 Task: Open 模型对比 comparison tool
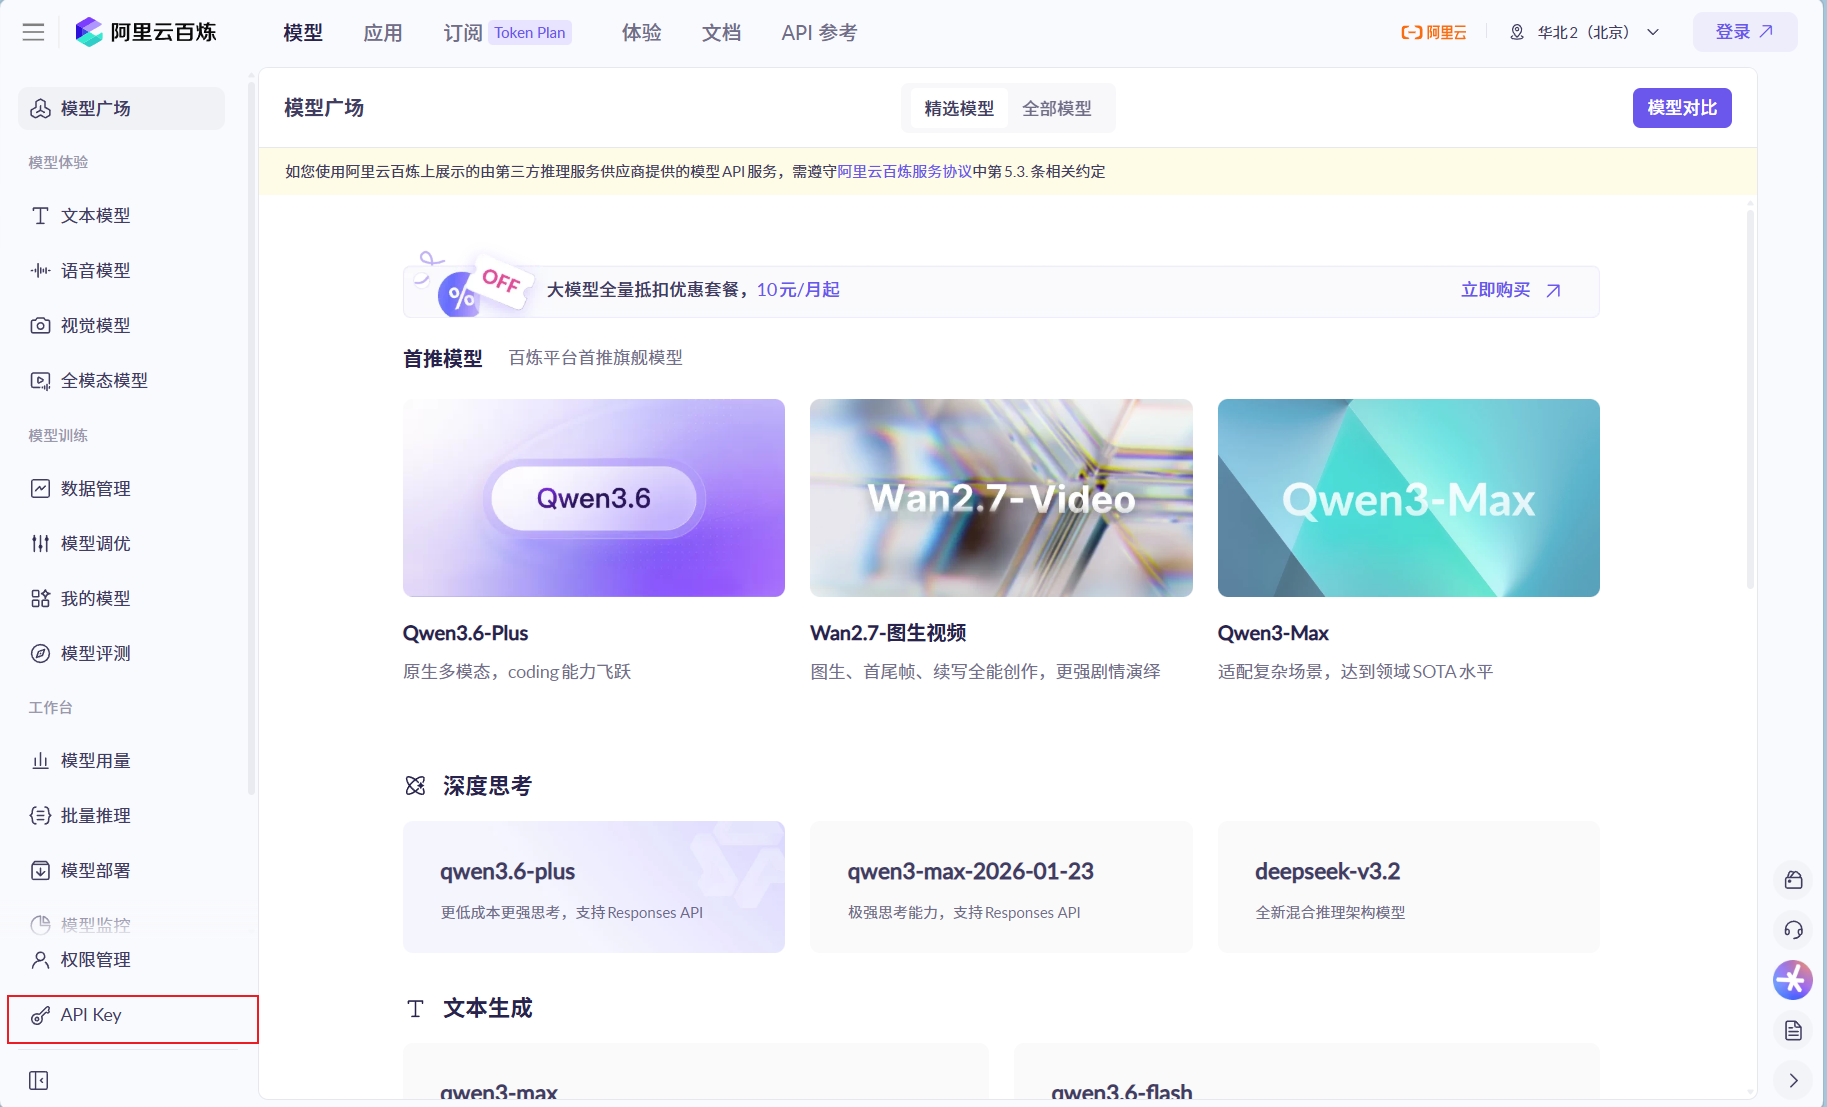tap(1681, 107)
